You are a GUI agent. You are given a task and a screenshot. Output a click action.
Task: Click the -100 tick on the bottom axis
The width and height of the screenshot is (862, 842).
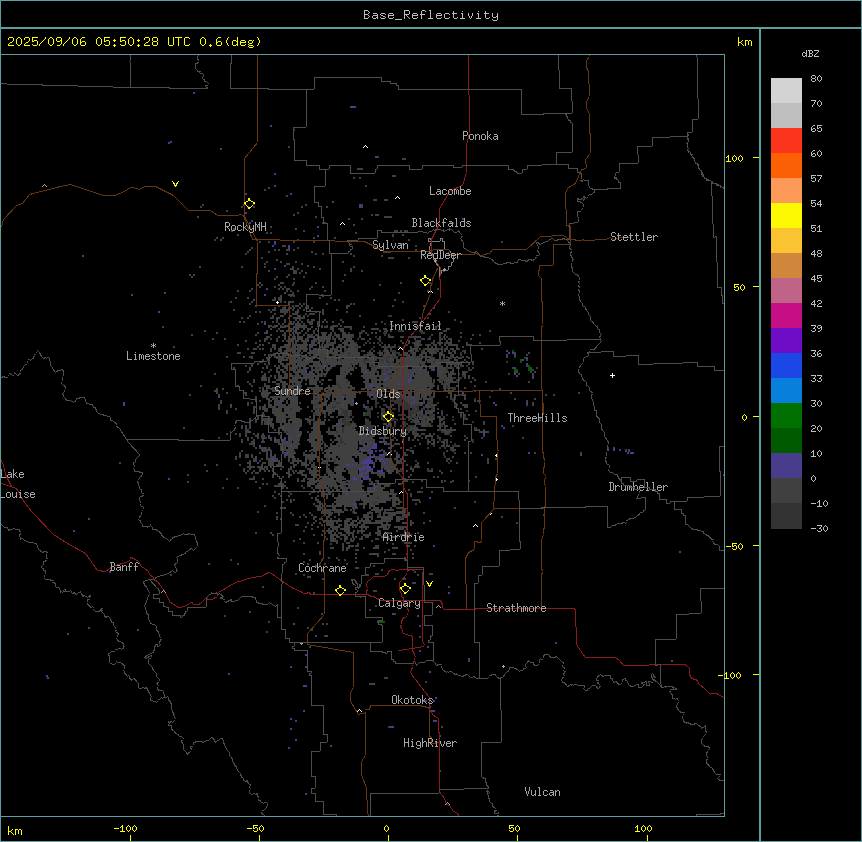pyautogui.click(x=125, y=828)
